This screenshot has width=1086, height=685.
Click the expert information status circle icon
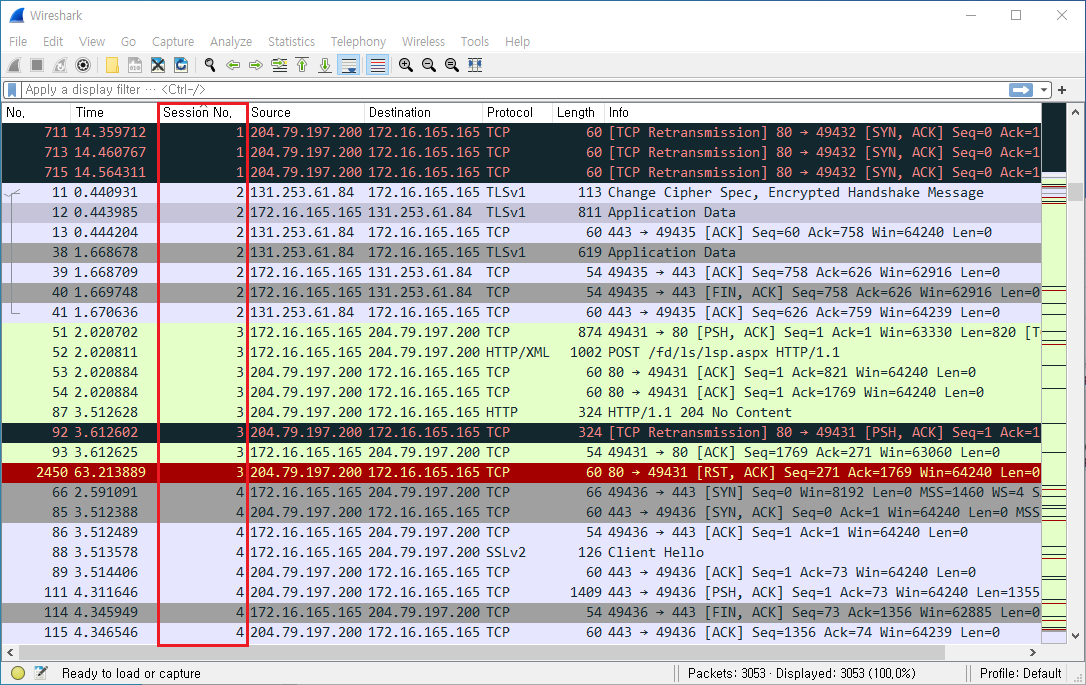point(18,673)
